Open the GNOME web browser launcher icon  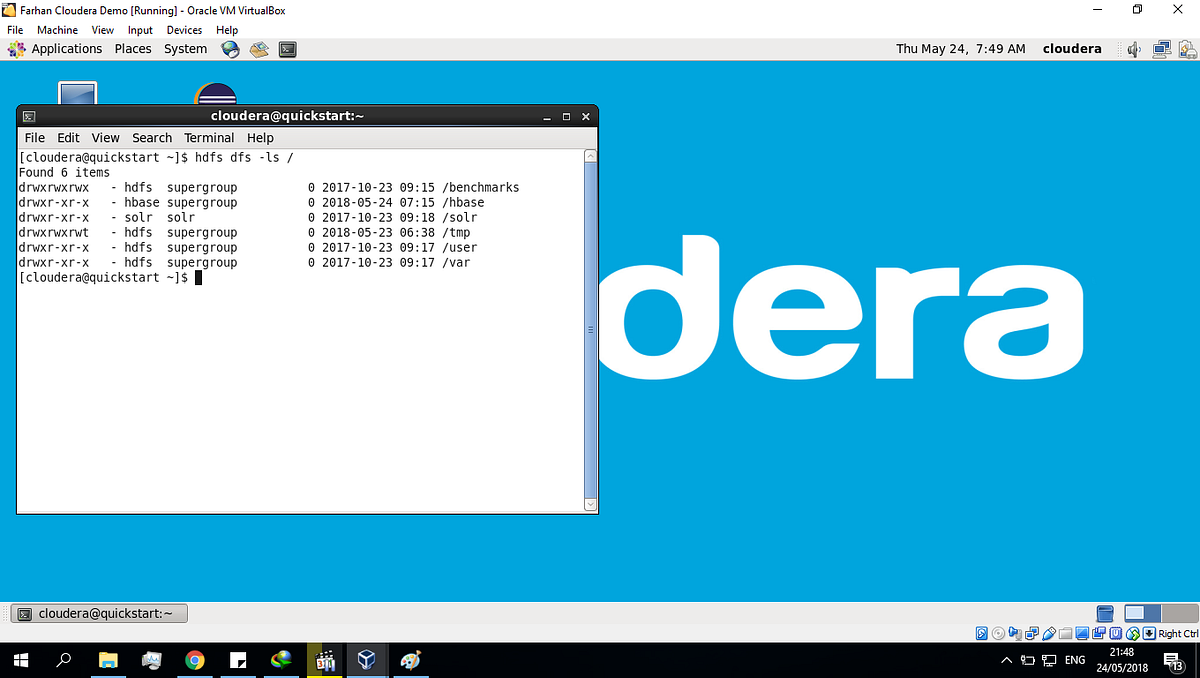[x=231, y=48]
